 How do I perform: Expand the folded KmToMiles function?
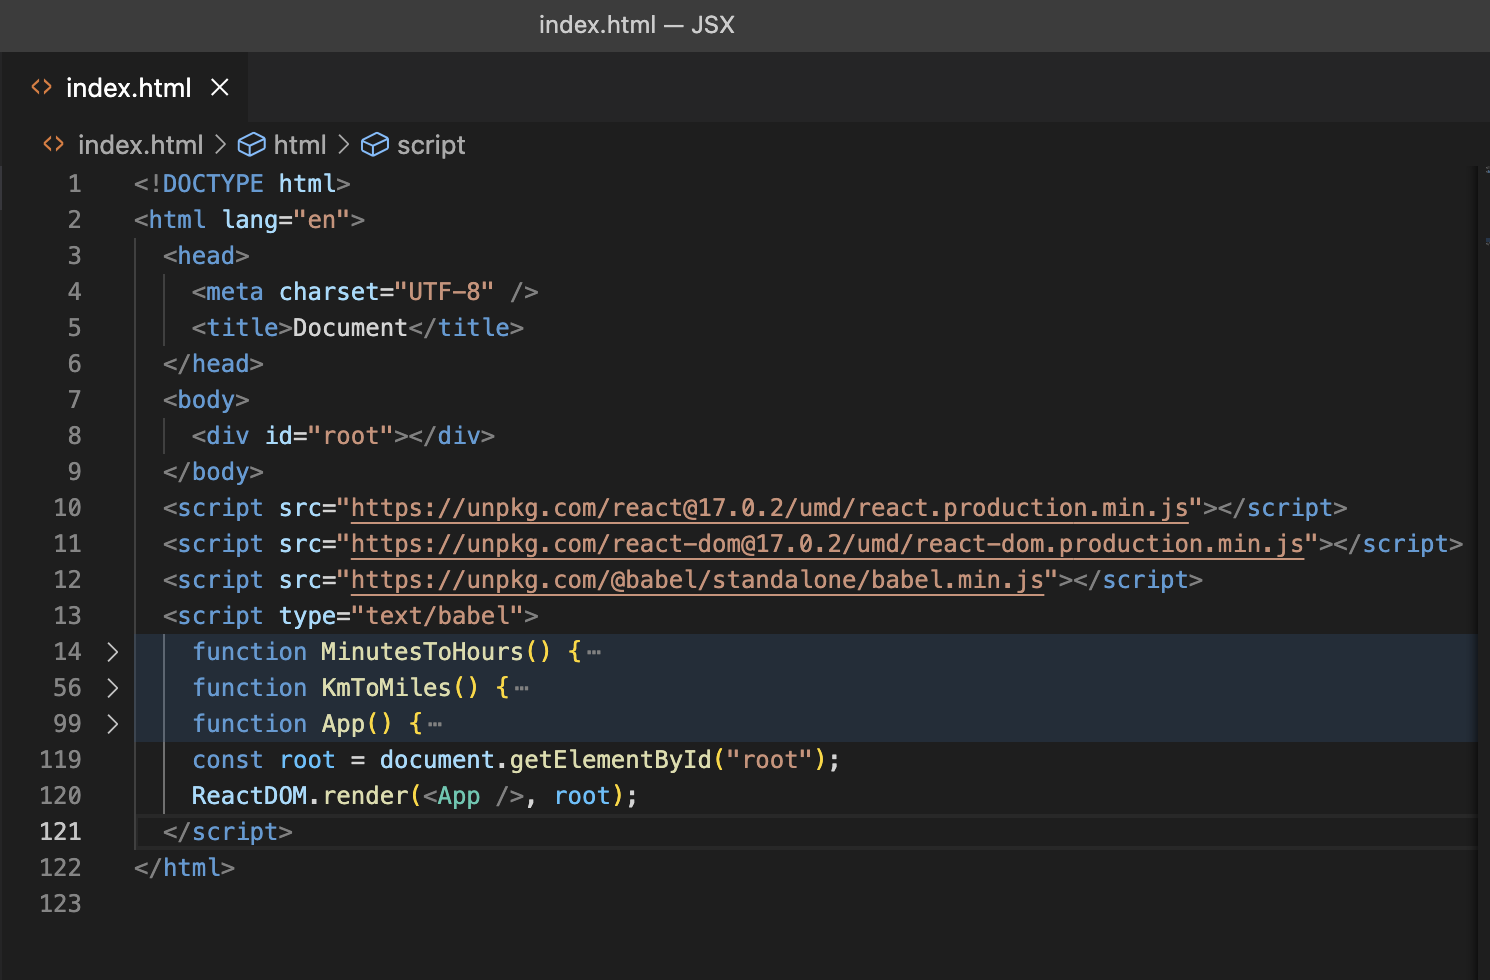click(x=113, y=688)
